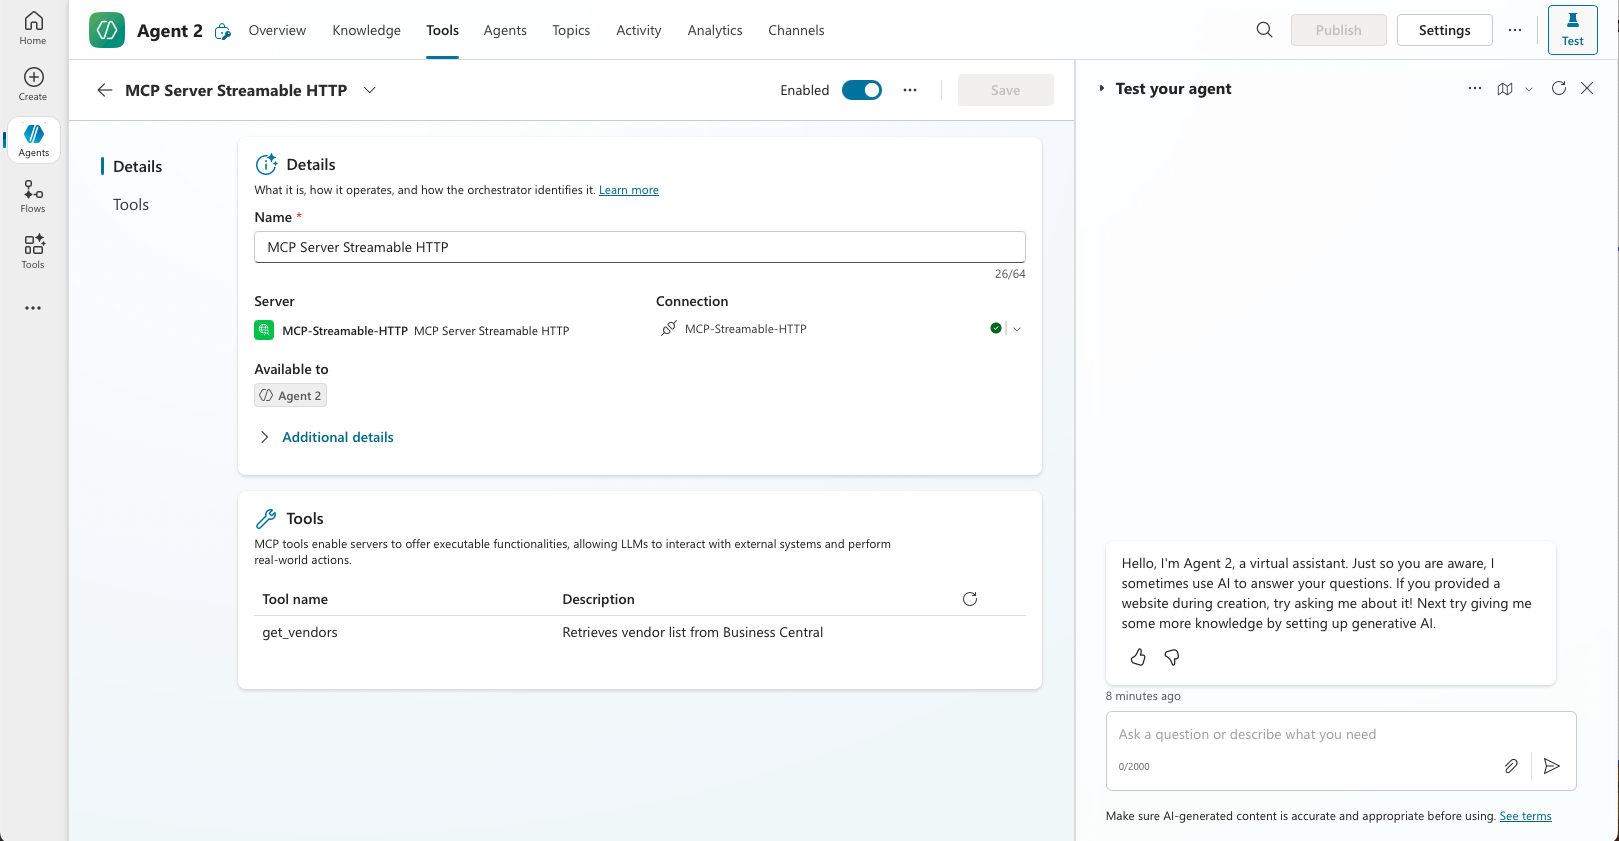Open search with magnifier icon
This screenshot has height=841, width=1619.
1264,30
